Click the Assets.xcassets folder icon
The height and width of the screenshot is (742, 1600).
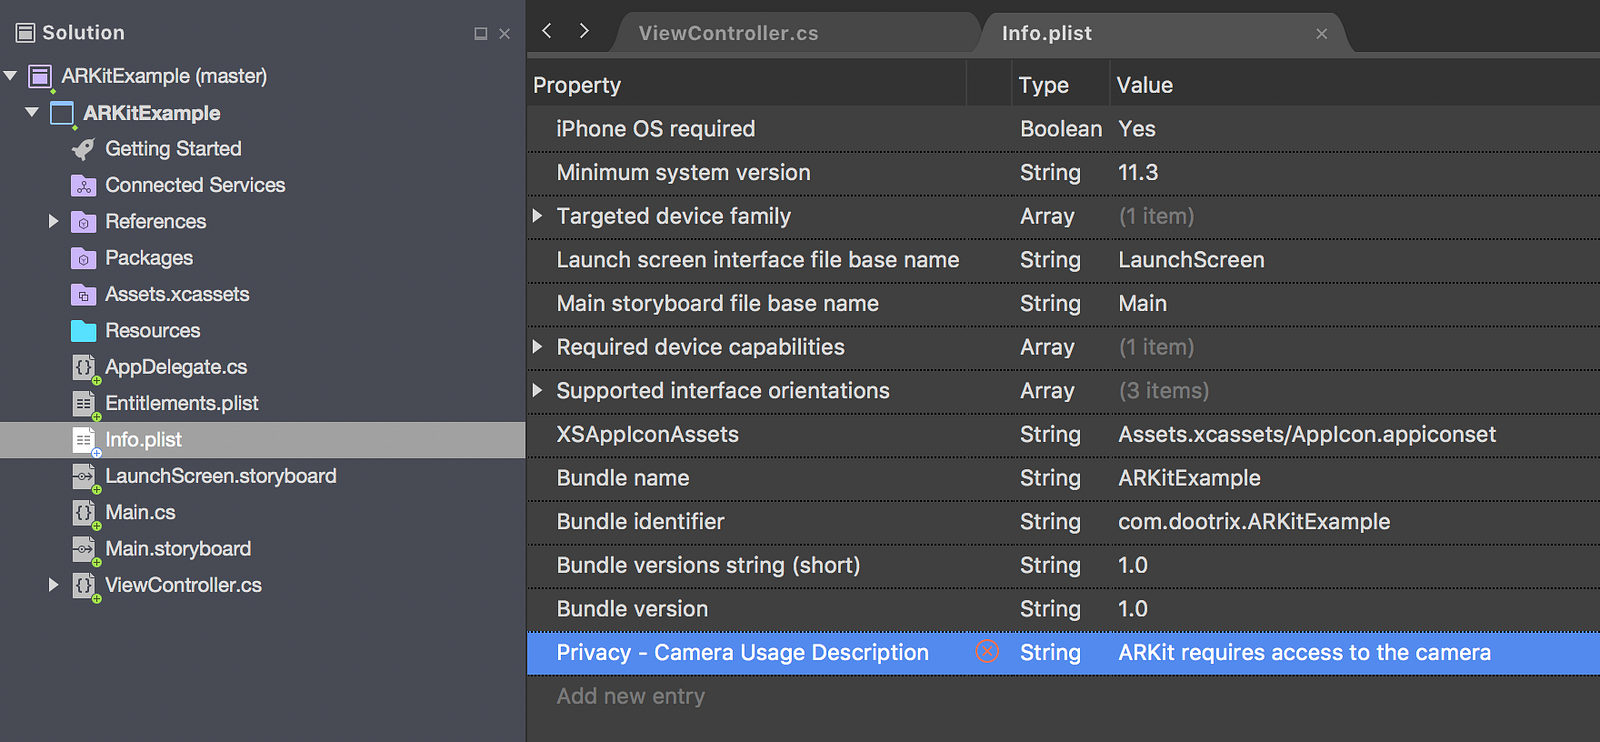[84, 295]
